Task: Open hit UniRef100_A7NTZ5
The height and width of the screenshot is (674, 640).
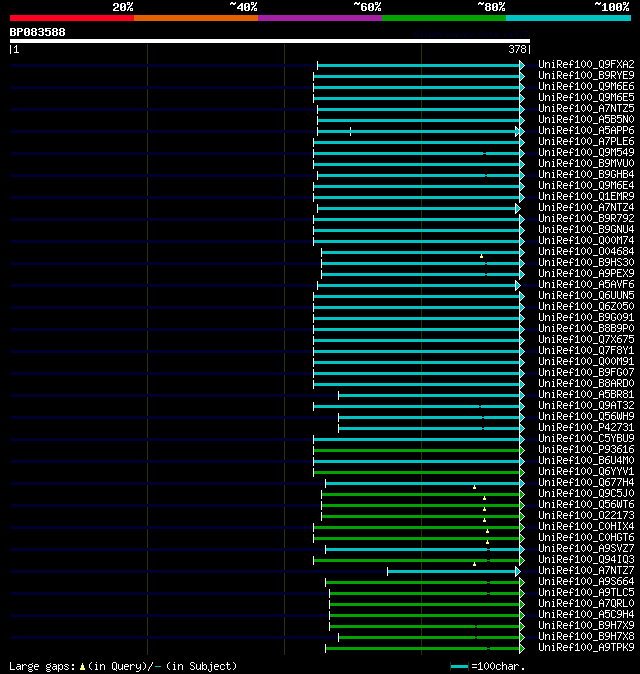Action: pyautogui.click(x=586, y=108)
